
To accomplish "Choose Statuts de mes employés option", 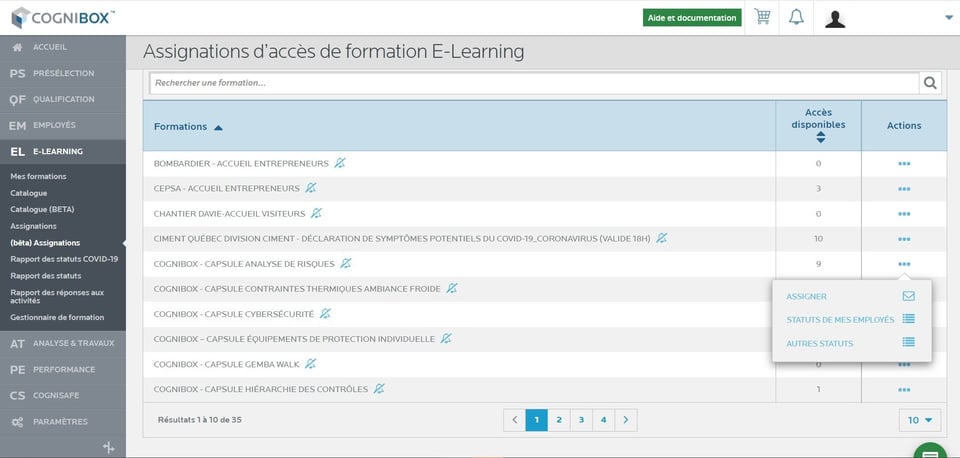I will 840,320.
